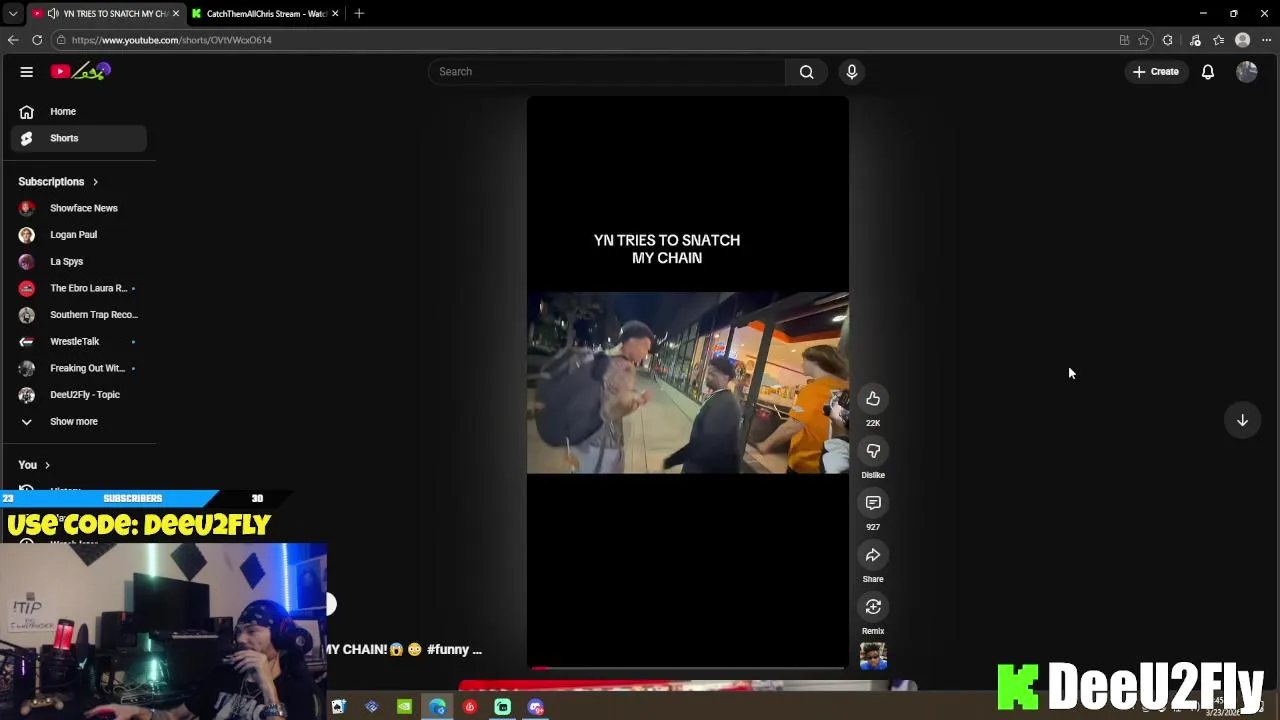Open Logan Paul subscription
The image size is (1280, 720).
coord(79,235)
